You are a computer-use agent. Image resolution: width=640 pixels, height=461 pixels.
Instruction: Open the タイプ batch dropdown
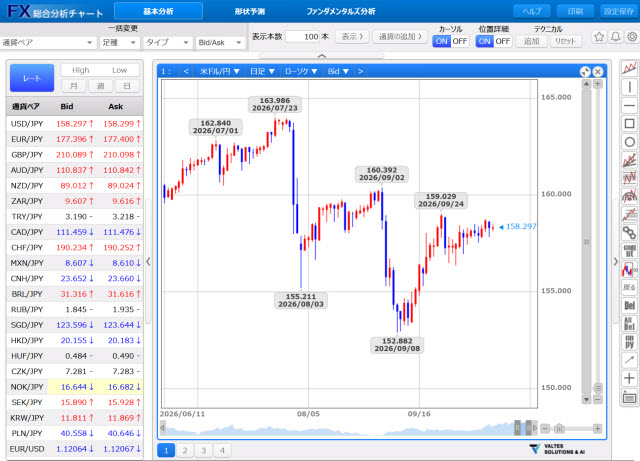pos(167,42)
